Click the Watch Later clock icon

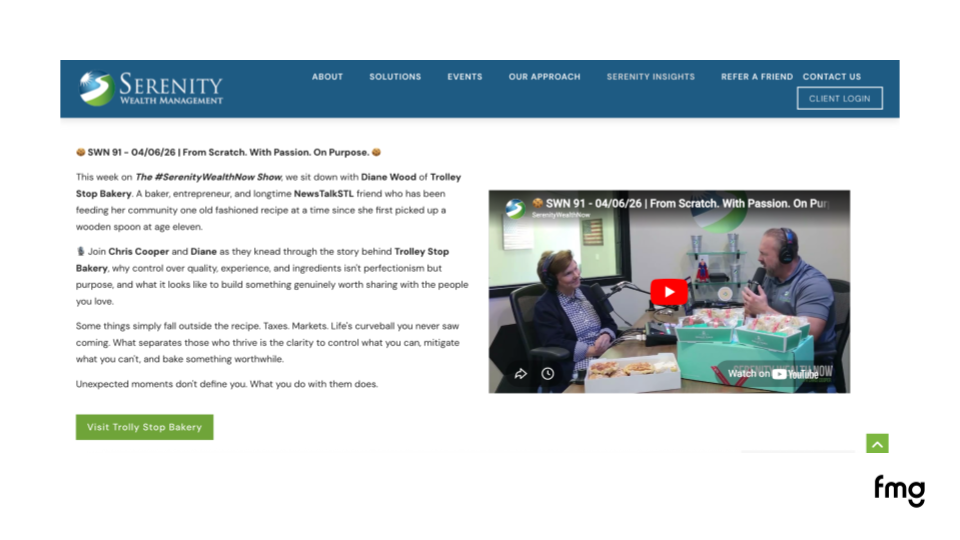547,373
